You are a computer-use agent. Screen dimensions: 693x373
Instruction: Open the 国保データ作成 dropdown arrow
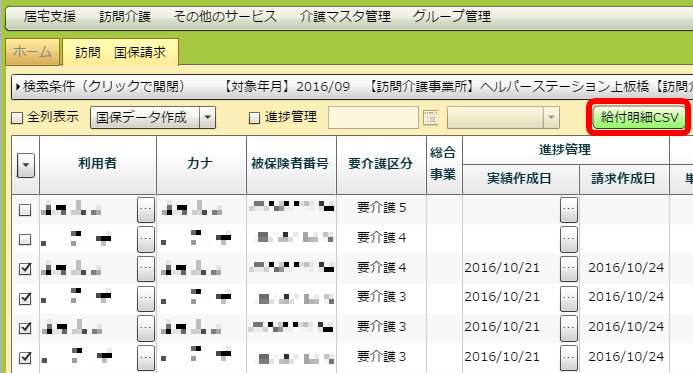click(x=207, y=118)
